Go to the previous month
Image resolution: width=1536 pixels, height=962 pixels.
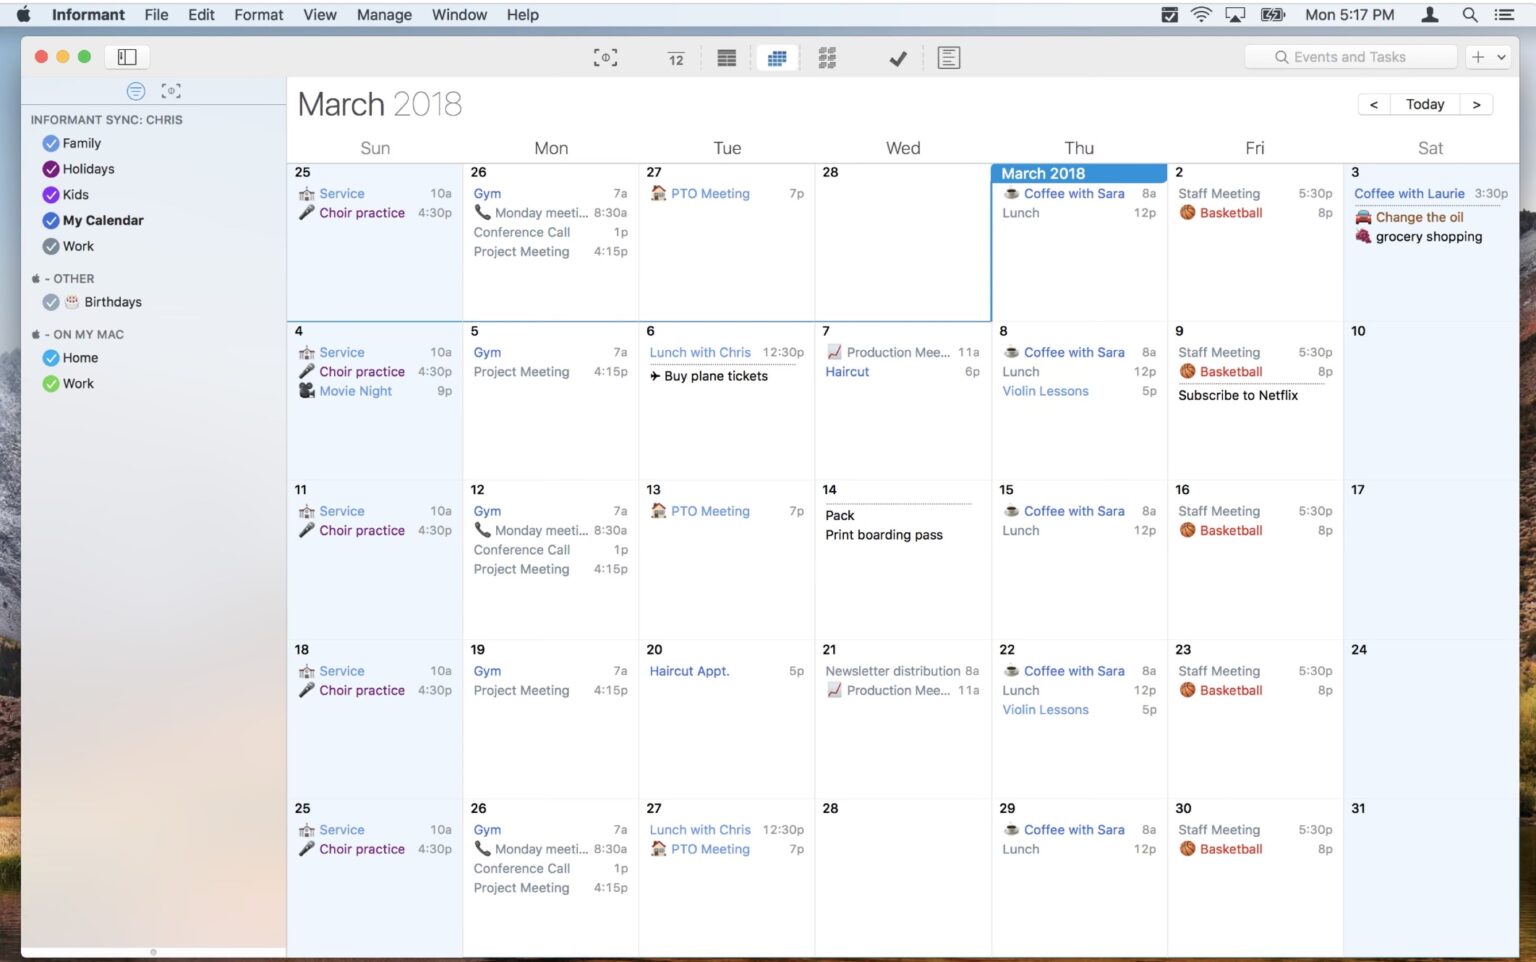tap(1374, 104)
